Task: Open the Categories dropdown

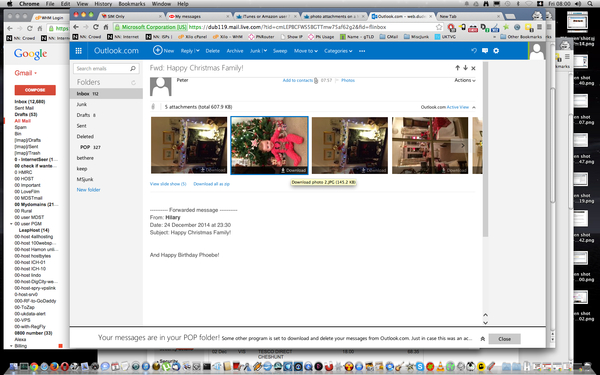Action: (338, 51)
